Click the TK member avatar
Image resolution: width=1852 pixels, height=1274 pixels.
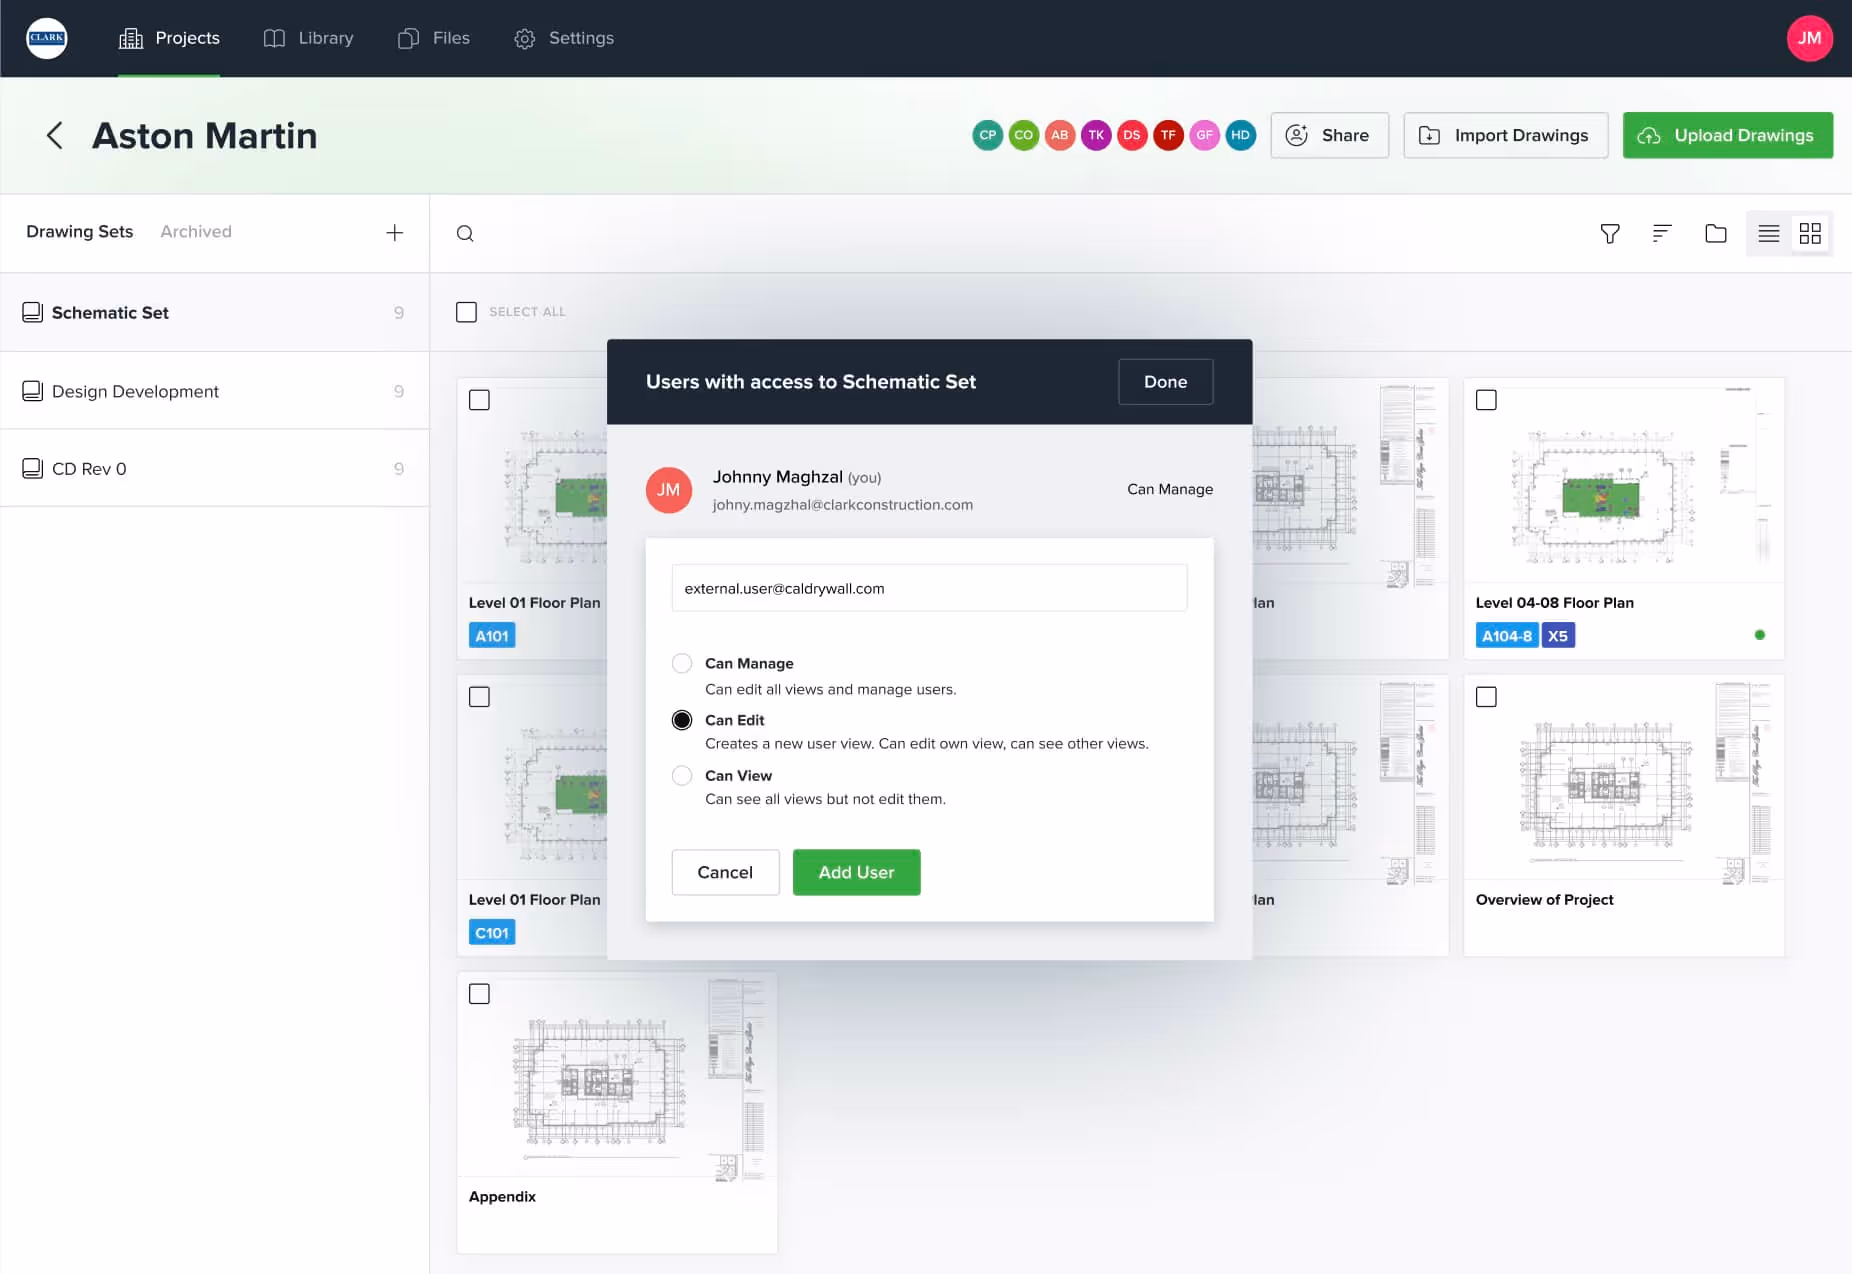tap(1096, 135)
